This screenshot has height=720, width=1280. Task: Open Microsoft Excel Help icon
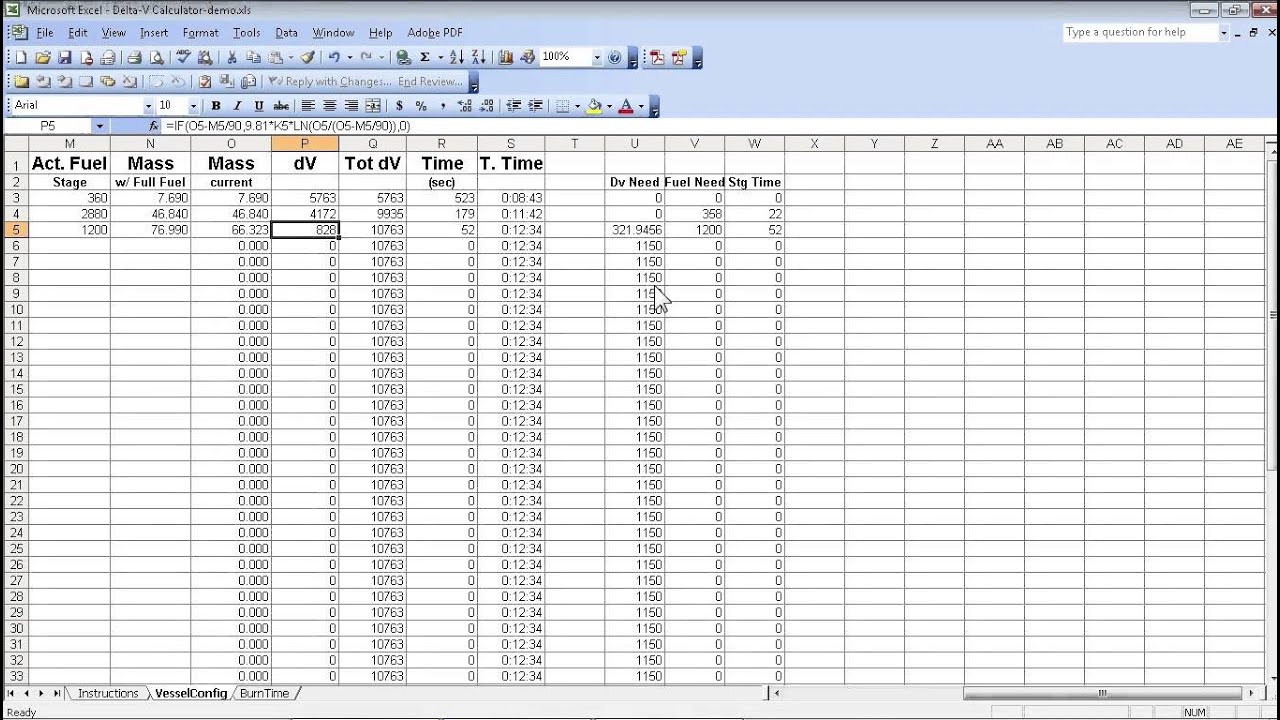[x=614, y=58]
